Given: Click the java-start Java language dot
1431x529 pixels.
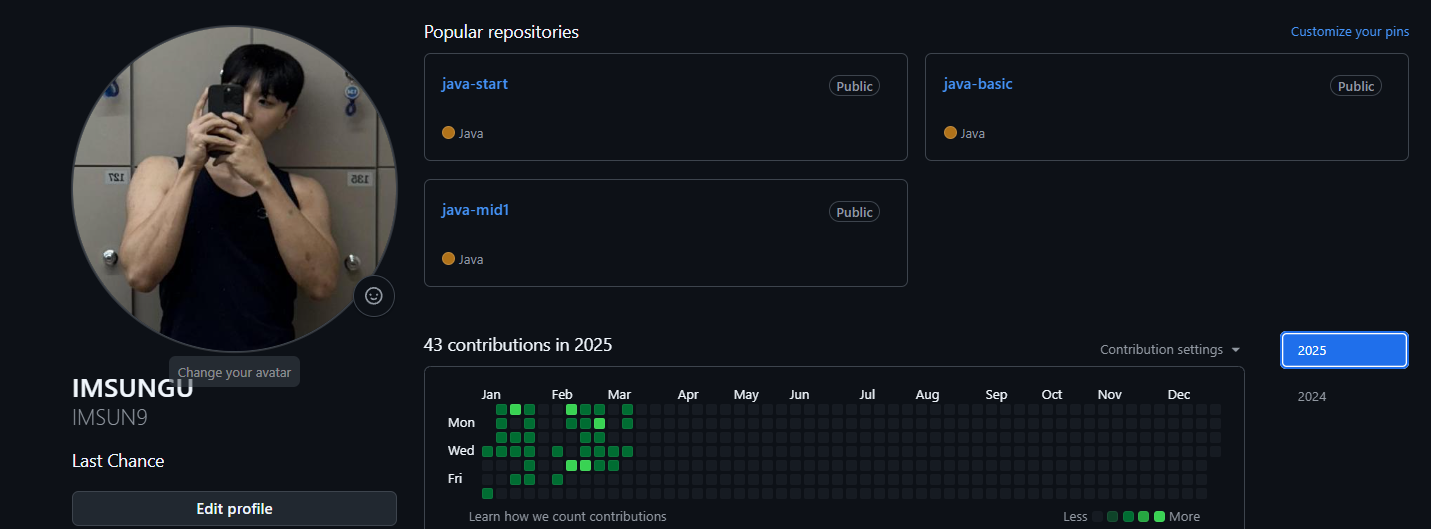Looking at the screenshot, I should point(448,132).
